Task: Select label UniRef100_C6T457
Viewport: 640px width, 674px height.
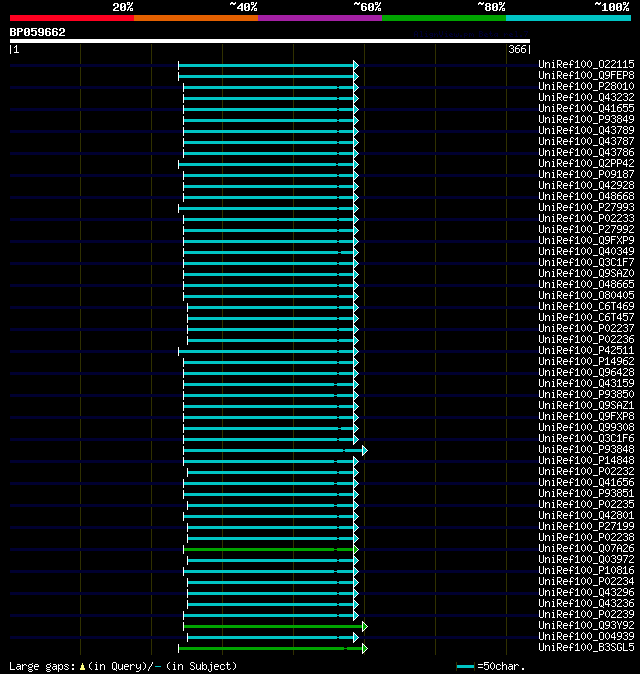Action: pyautogui.click(x=586, y=318)
